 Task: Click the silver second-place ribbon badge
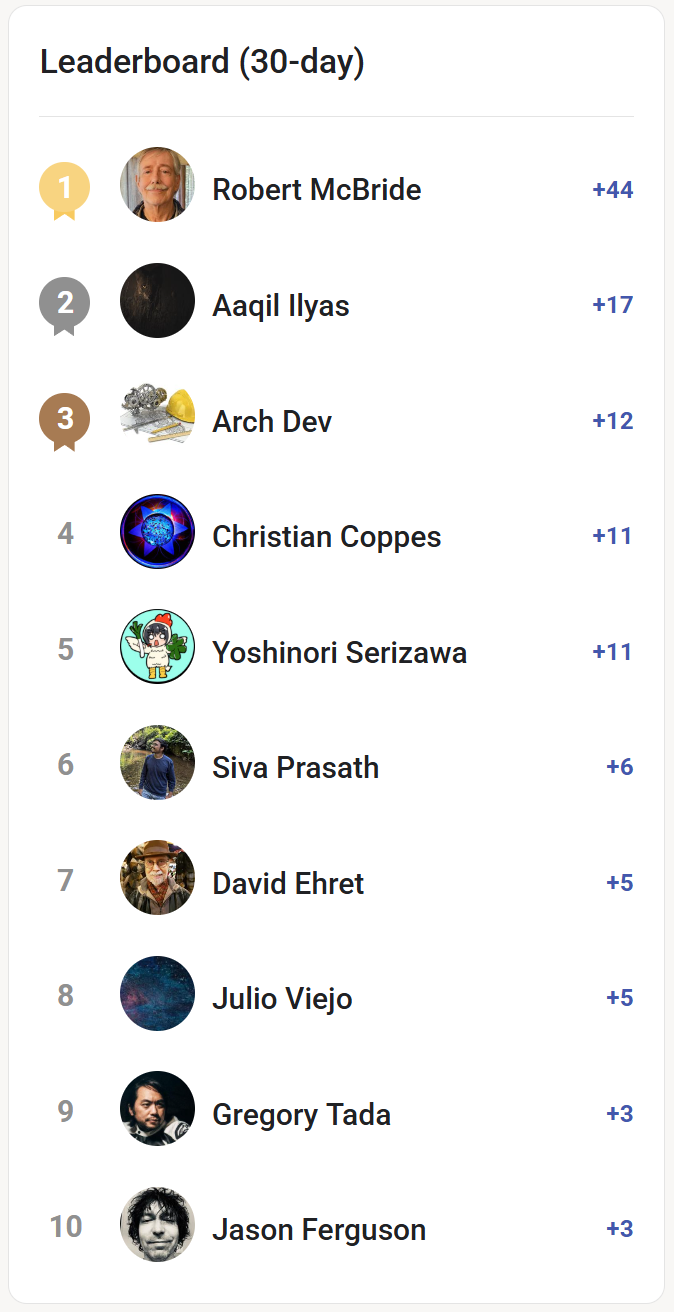pos(64,301)
